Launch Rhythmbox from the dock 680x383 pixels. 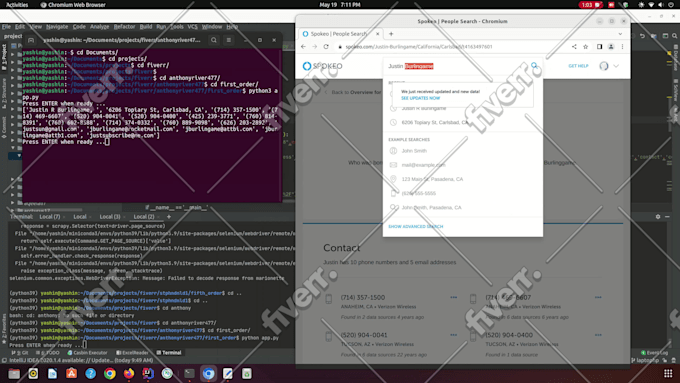tap(33, 373)
